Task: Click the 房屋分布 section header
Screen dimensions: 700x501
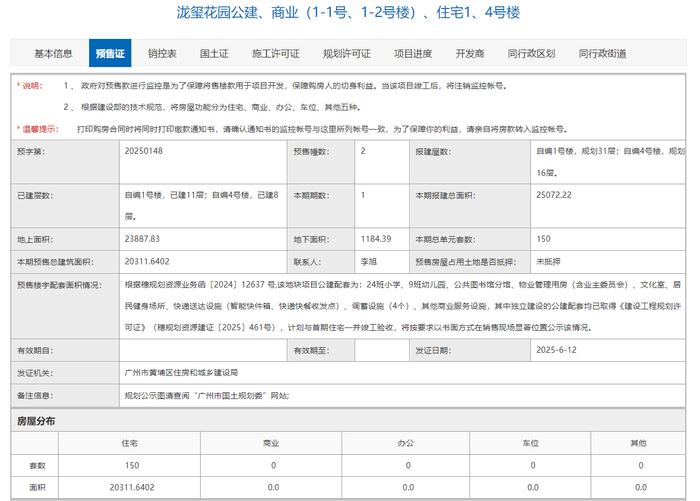Action: pyautogui.click(x=348, y=421)
